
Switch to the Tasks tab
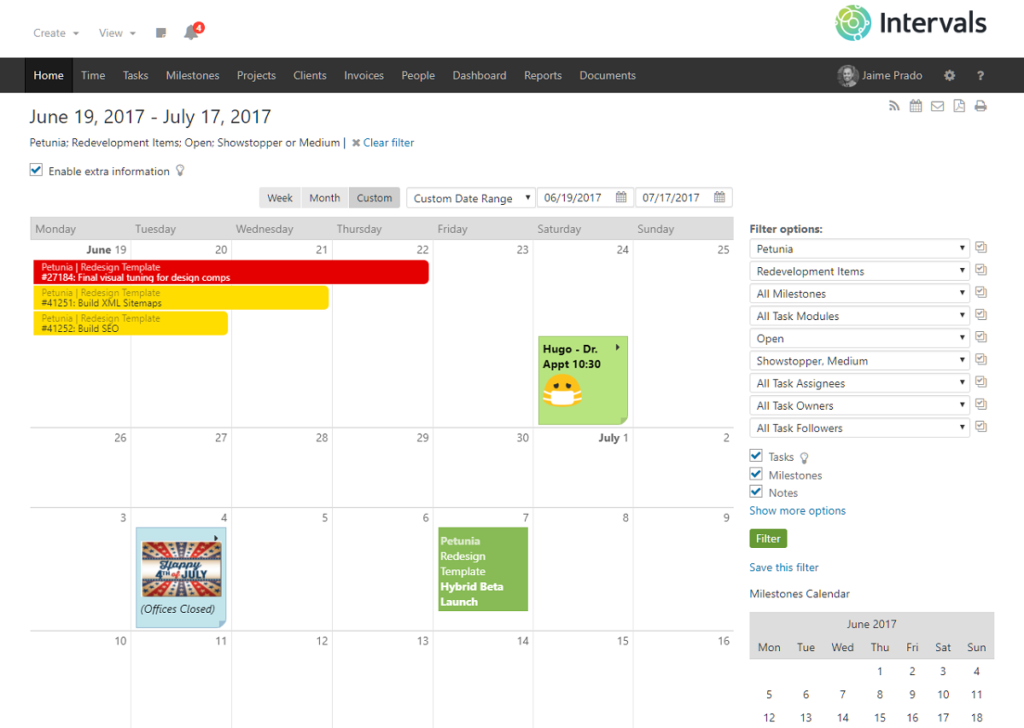pos(135,75)
